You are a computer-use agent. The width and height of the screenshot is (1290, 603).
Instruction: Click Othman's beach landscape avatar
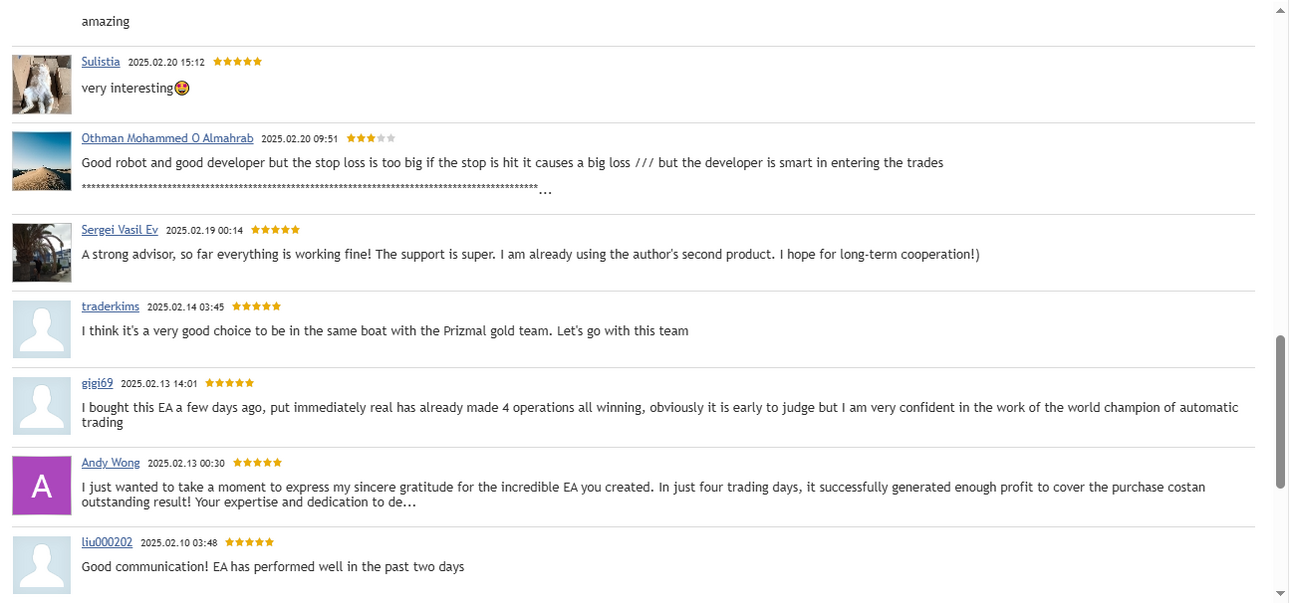[42, 161]
